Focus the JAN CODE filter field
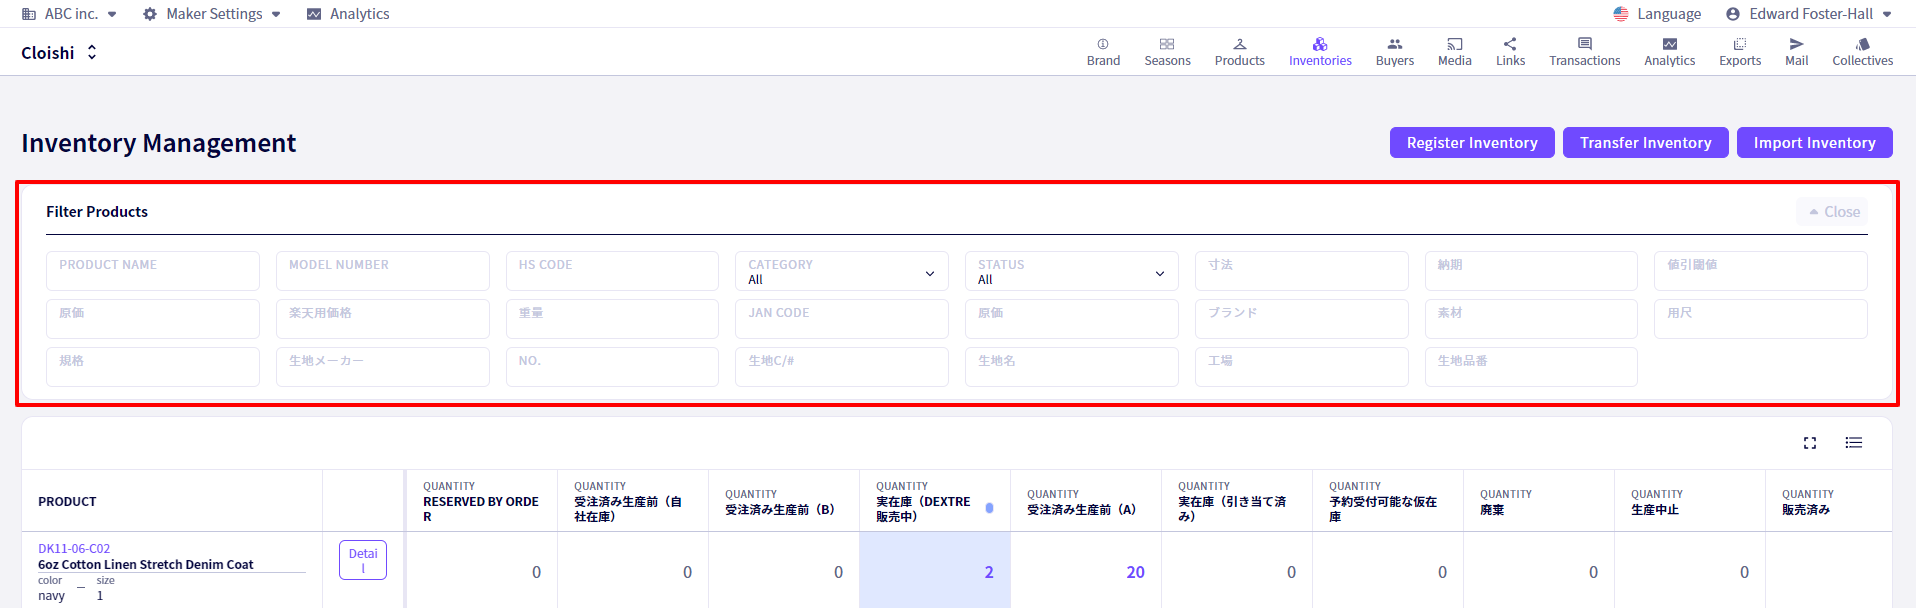Screen dimensions: 1916x608 point(842,319)
